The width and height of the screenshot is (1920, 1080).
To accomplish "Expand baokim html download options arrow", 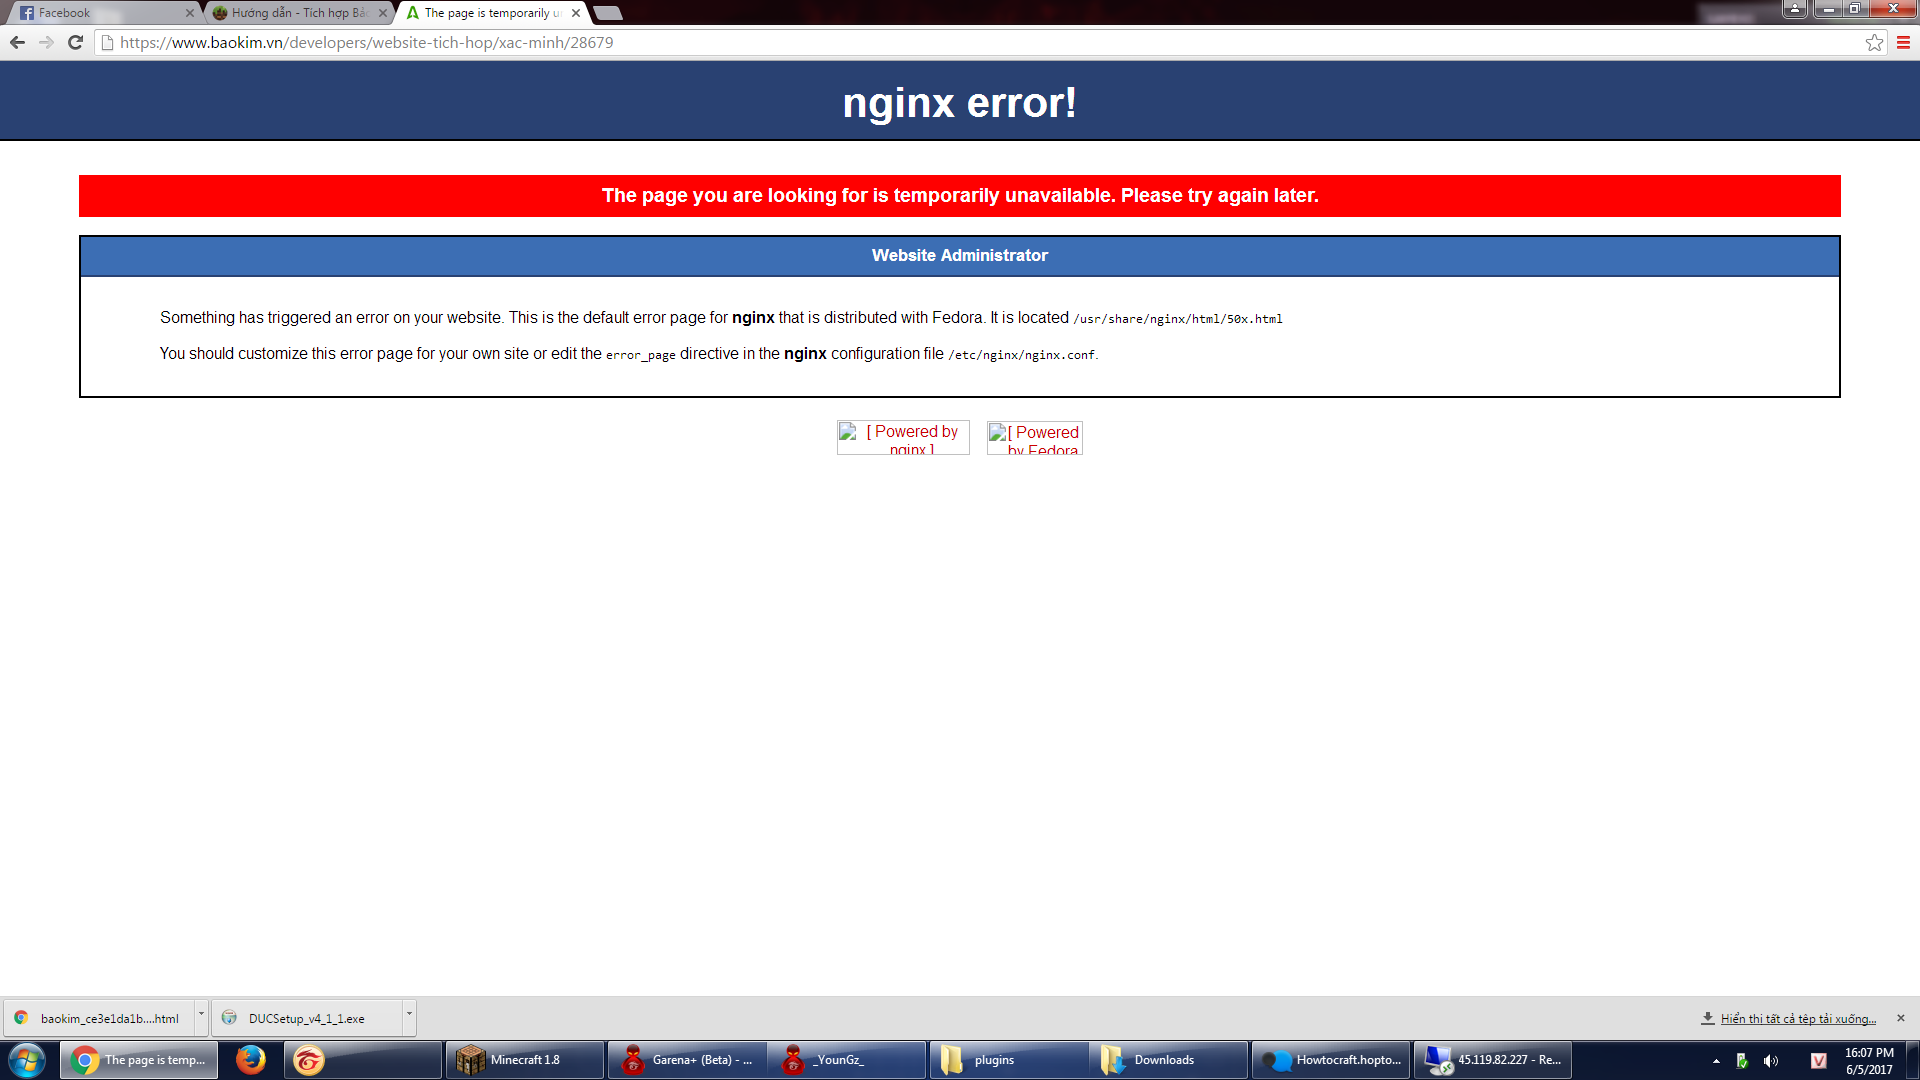I will coord(201,1014).
